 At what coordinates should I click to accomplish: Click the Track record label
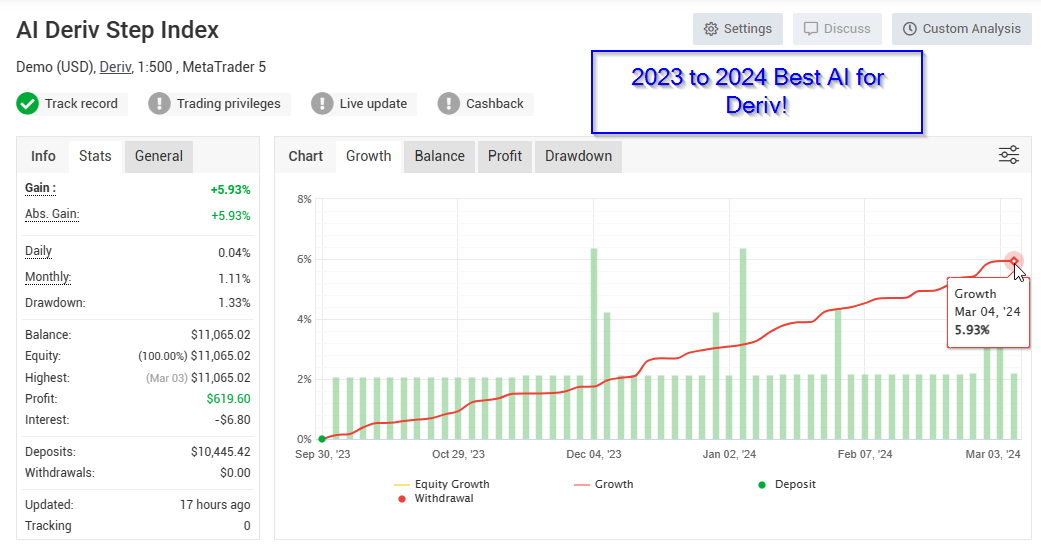click(81, 104)
